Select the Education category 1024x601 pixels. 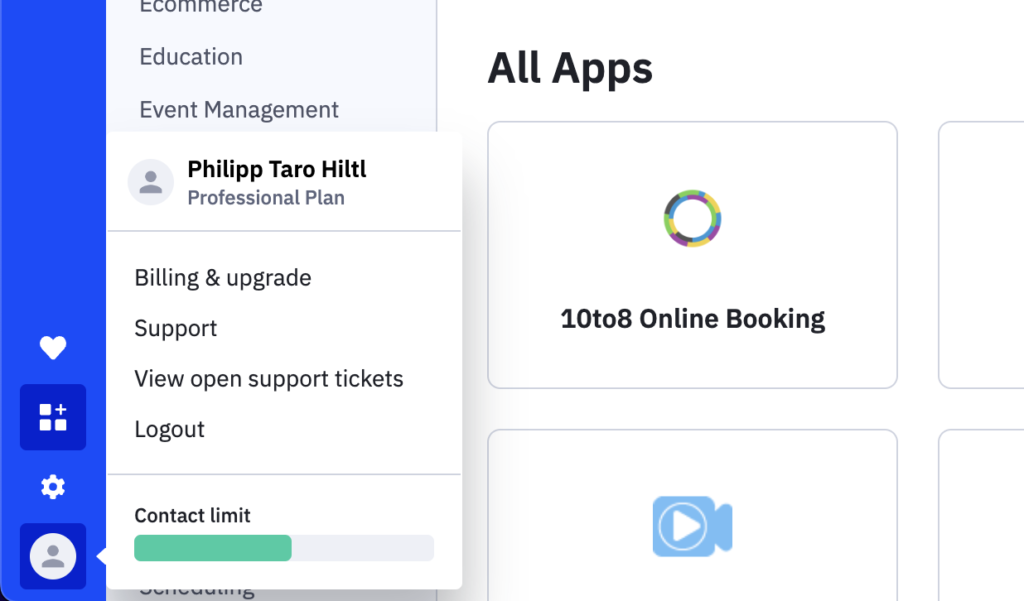(191, 57)
